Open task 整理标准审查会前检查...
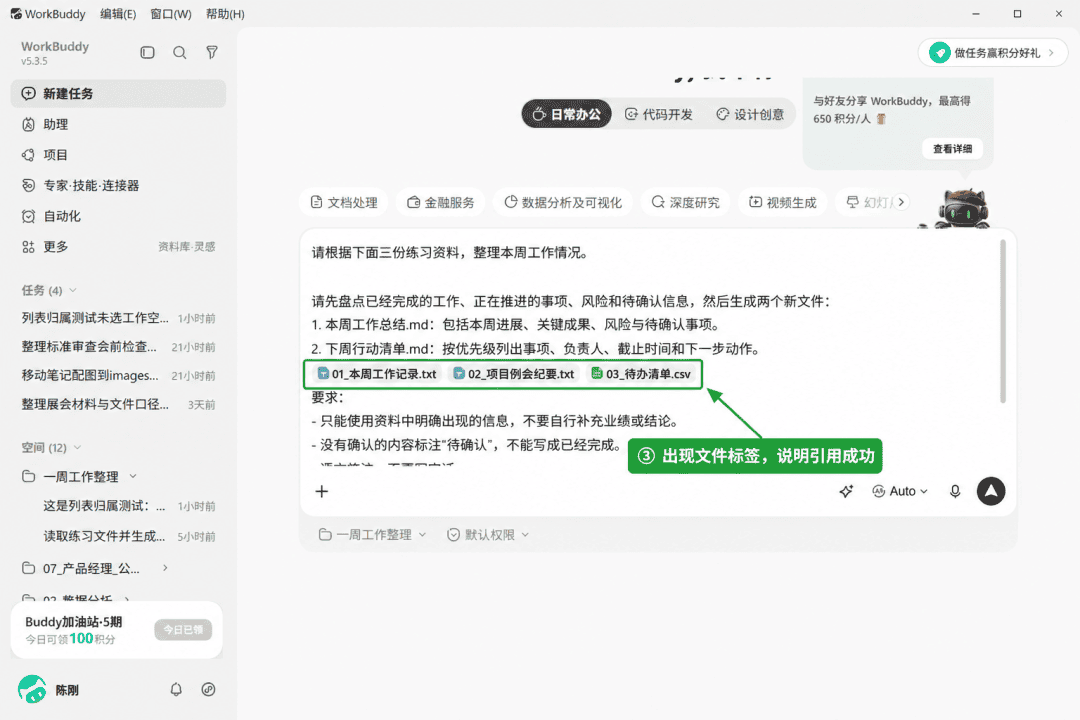This screenshot has height=720, width=1080. tap(118, 347)
